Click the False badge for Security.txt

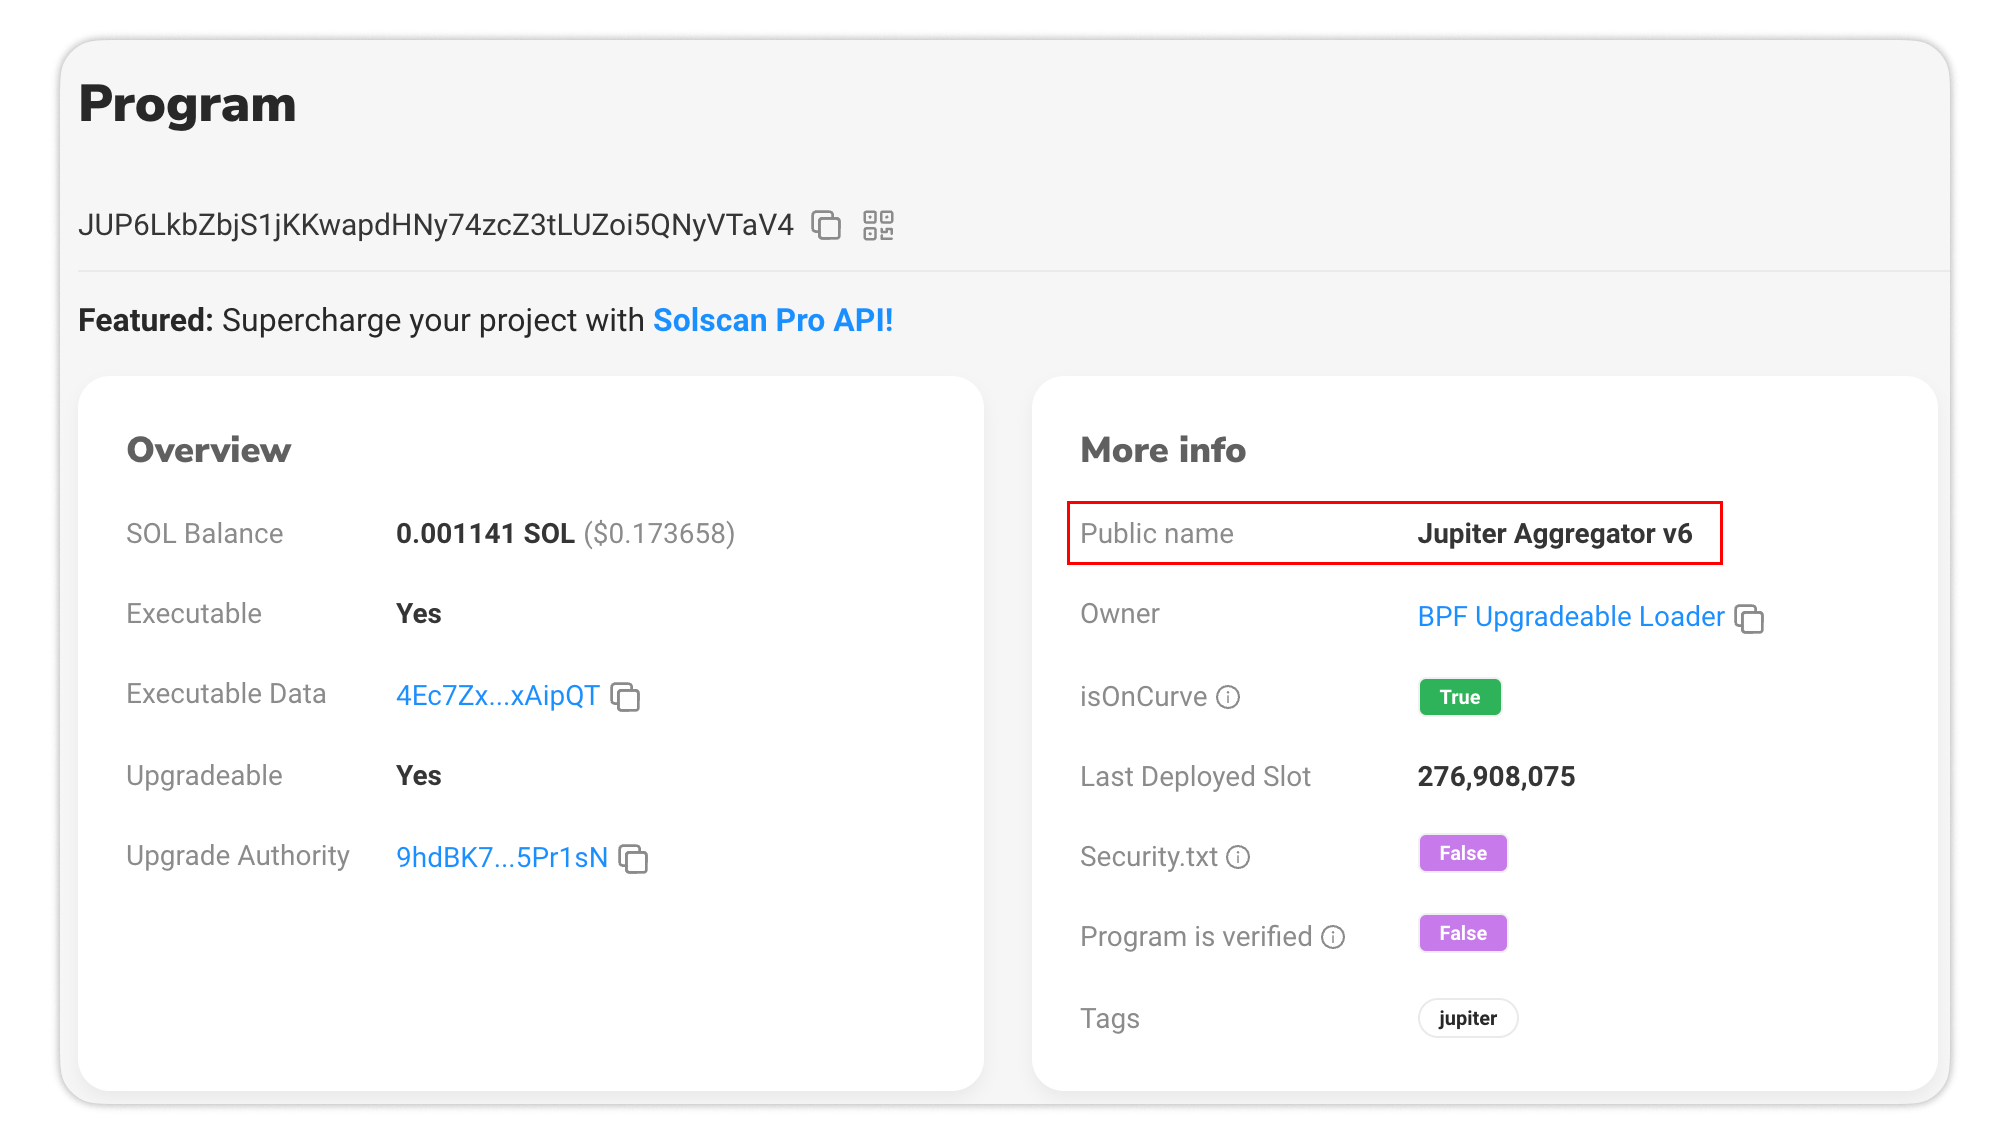(1463, 853)
